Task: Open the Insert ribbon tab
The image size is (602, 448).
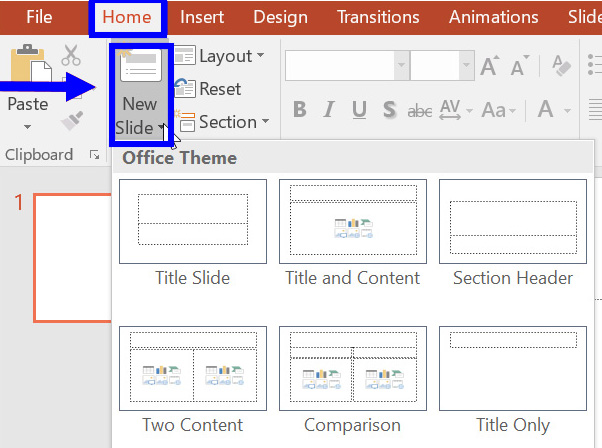Action: (x=202, y=17)
